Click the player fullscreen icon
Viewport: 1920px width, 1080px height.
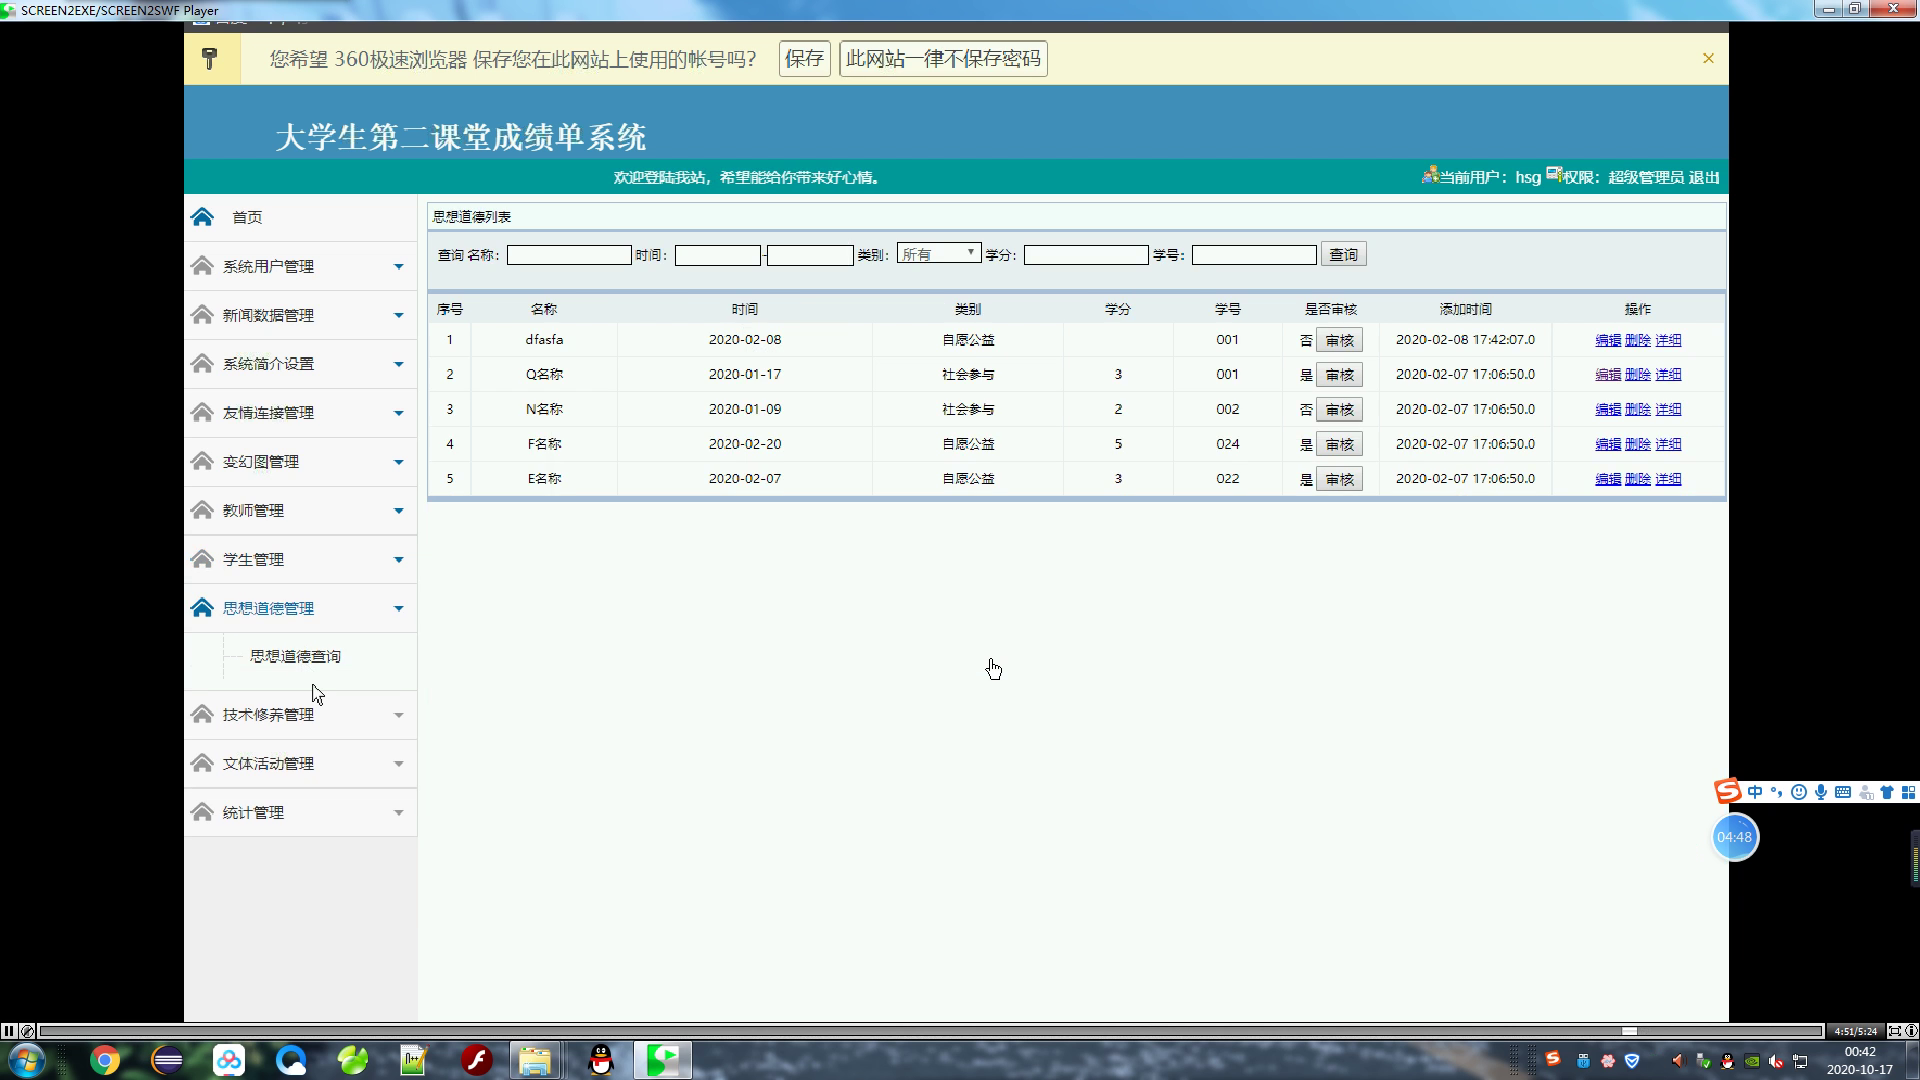(1894, 1031)
